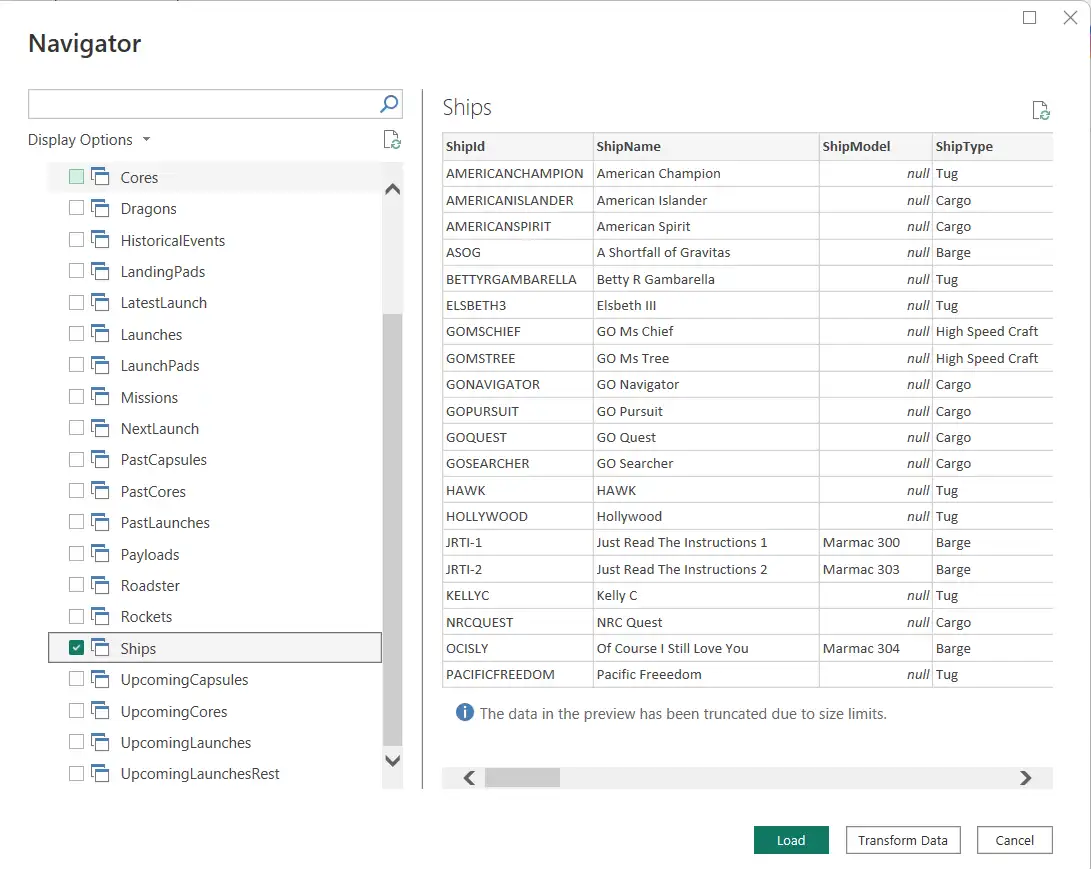Click the UpcomingCapsules table icon
The height and width of the screenshot is (869, 1091).
(x=100, y=680)
